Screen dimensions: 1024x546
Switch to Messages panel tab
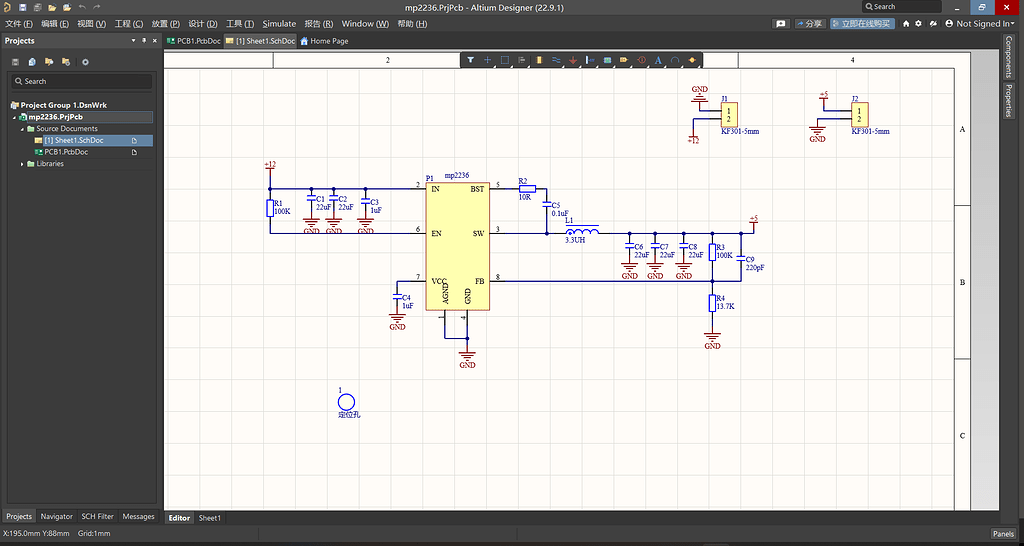(x=138, y=516)
